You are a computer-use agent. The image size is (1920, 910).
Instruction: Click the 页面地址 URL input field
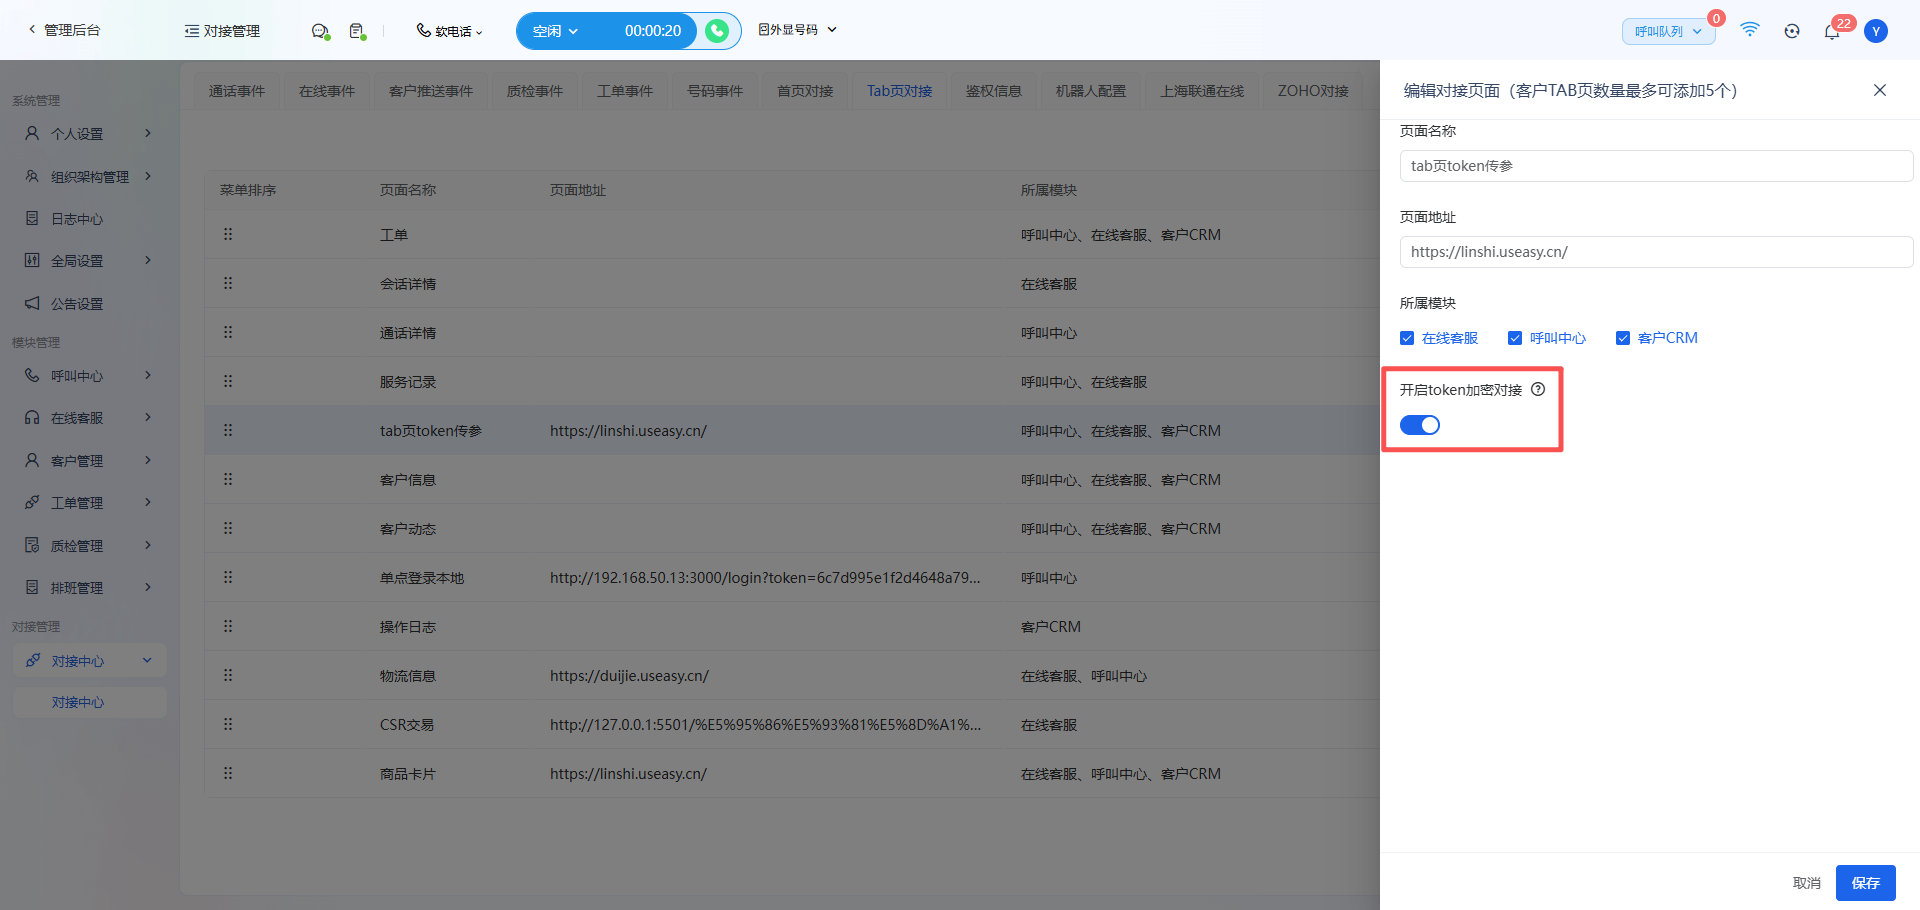click(1656, 252)
